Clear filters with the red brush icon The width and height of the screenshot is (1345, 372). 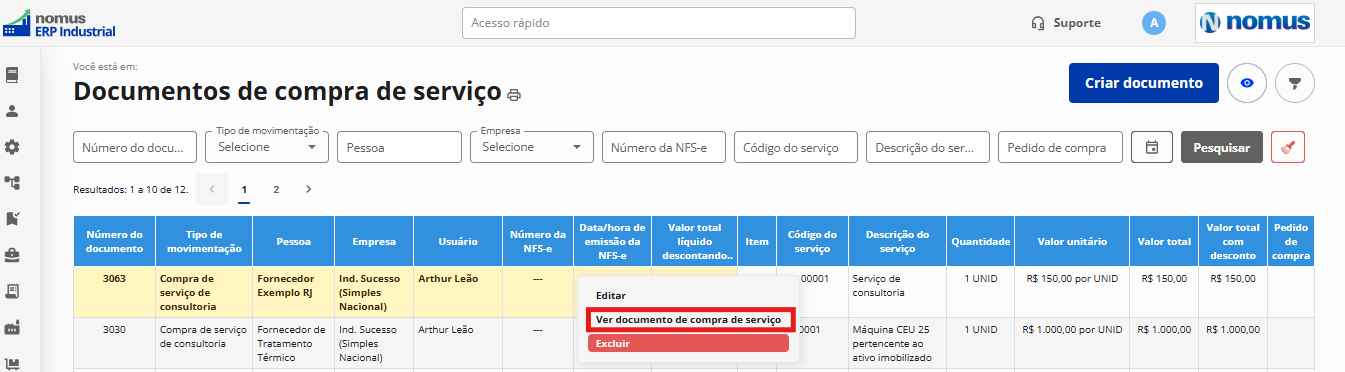(x=1288, y=147)
